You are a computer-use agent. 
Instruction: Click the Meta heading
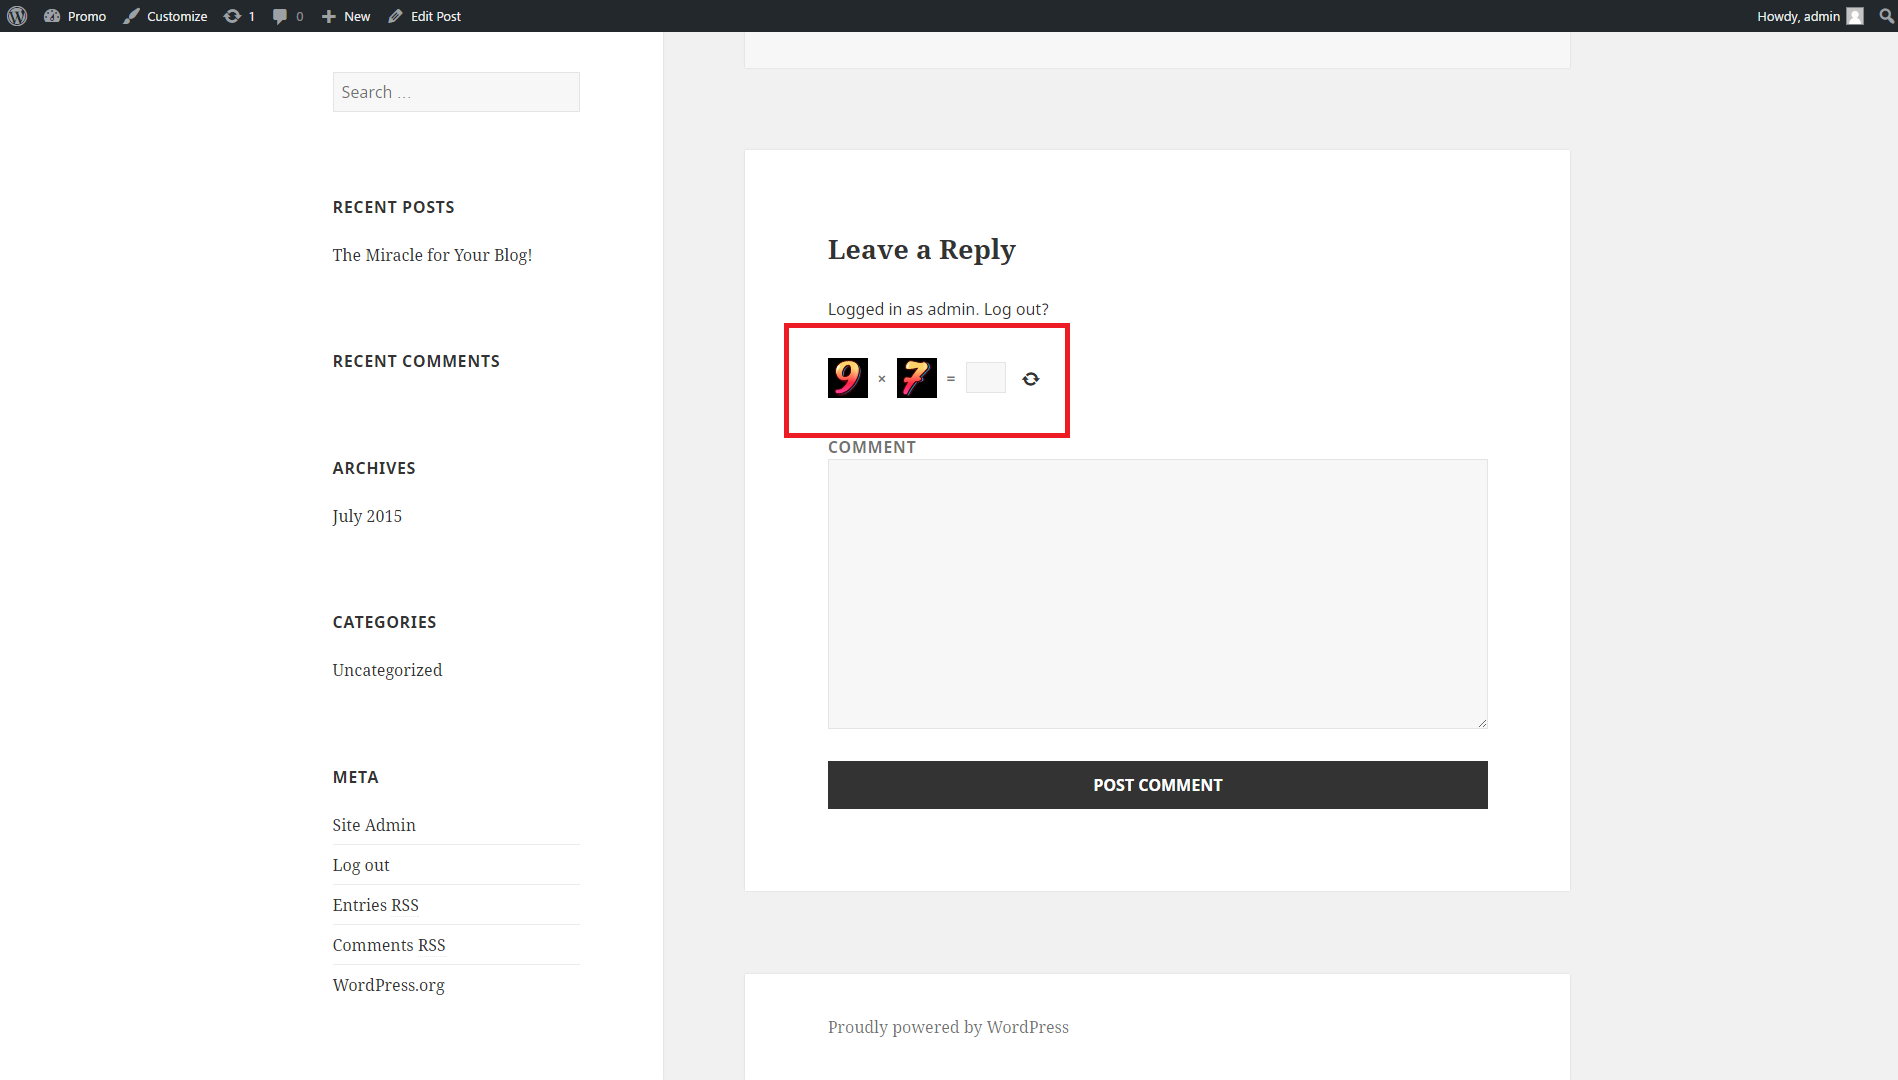(x=356, y=777)
